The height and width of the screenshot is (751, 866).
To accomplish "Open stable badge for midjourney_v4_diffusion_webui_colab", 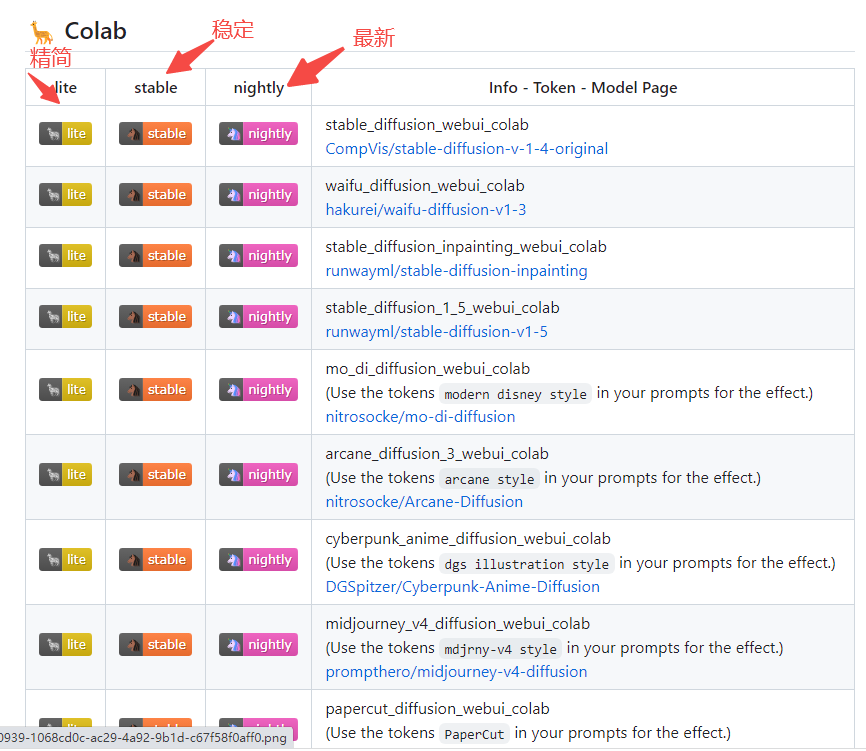I will 155,645.
